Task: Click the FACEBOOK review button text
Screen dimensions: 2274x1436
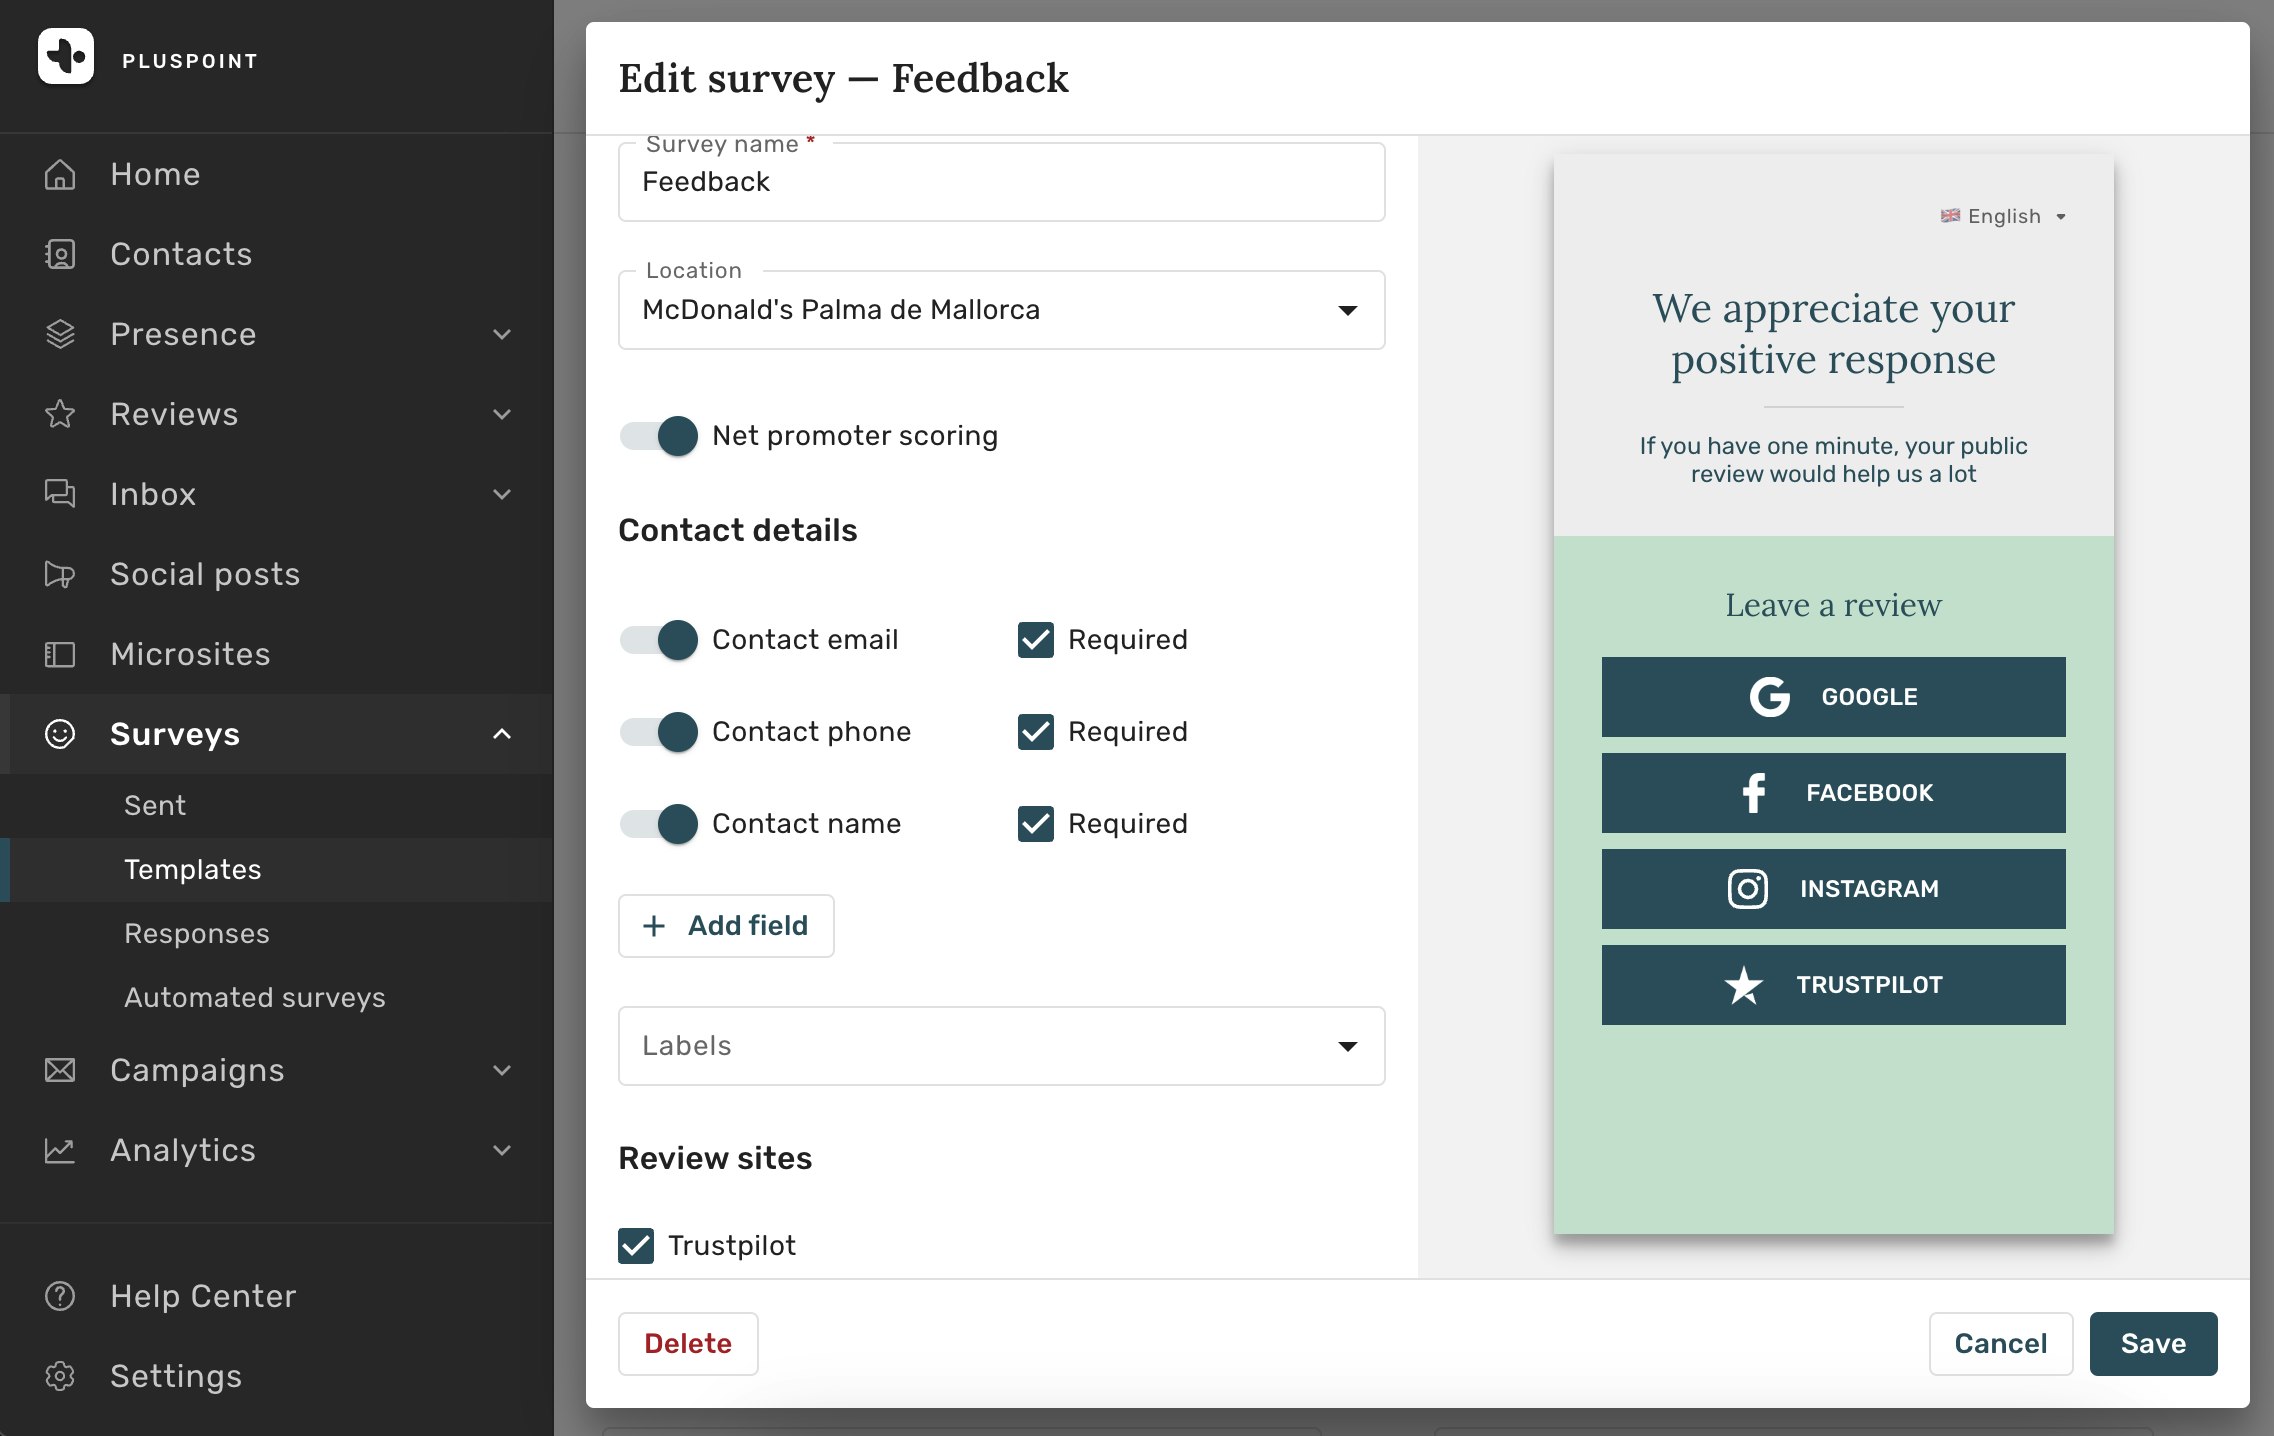Action: (1869, 793)
